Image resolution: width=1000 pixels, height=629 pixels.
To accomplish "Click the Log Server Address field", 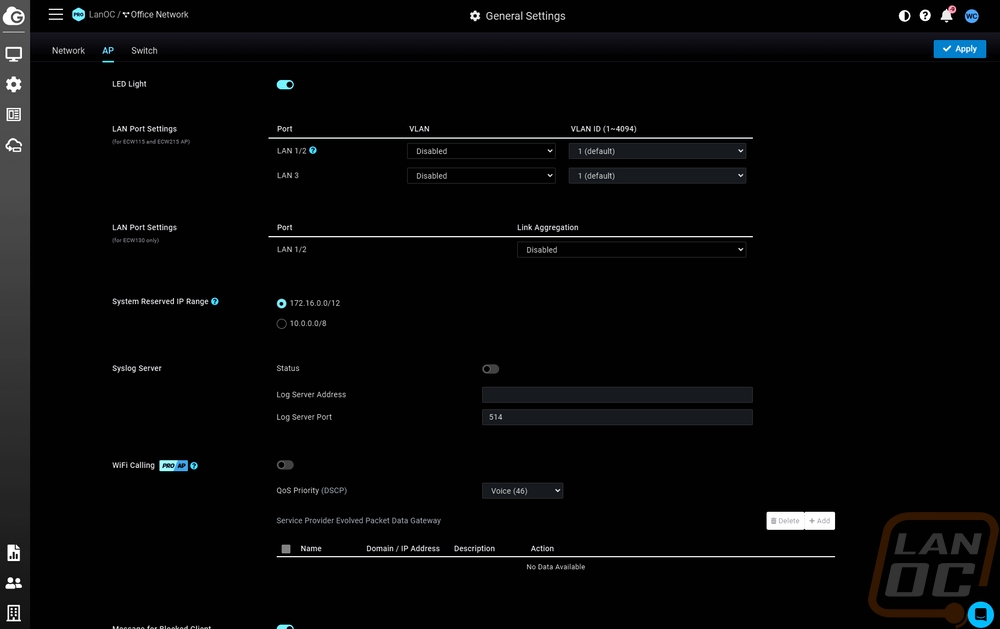I will (617, 395).
